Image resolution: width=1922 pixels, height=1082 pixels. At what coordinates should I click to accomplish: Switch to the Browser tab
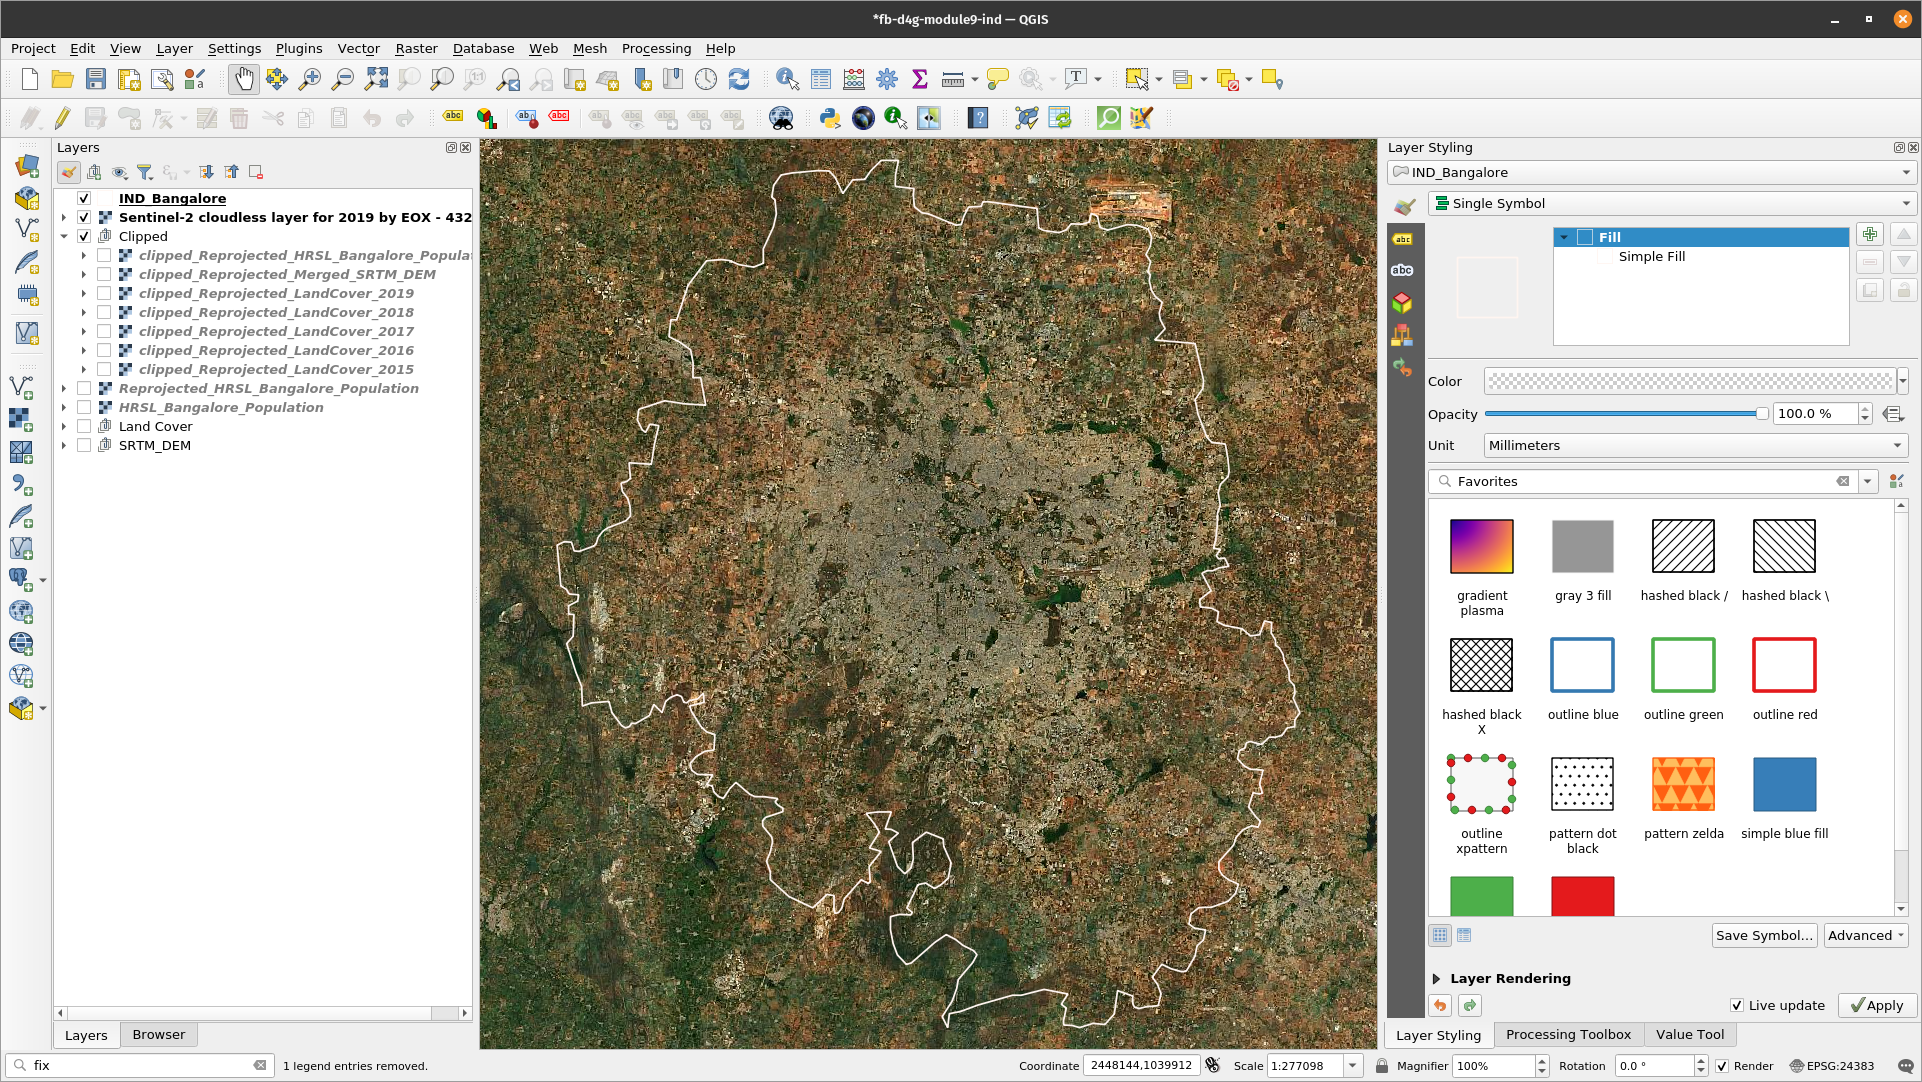[x=157, y=1033]
